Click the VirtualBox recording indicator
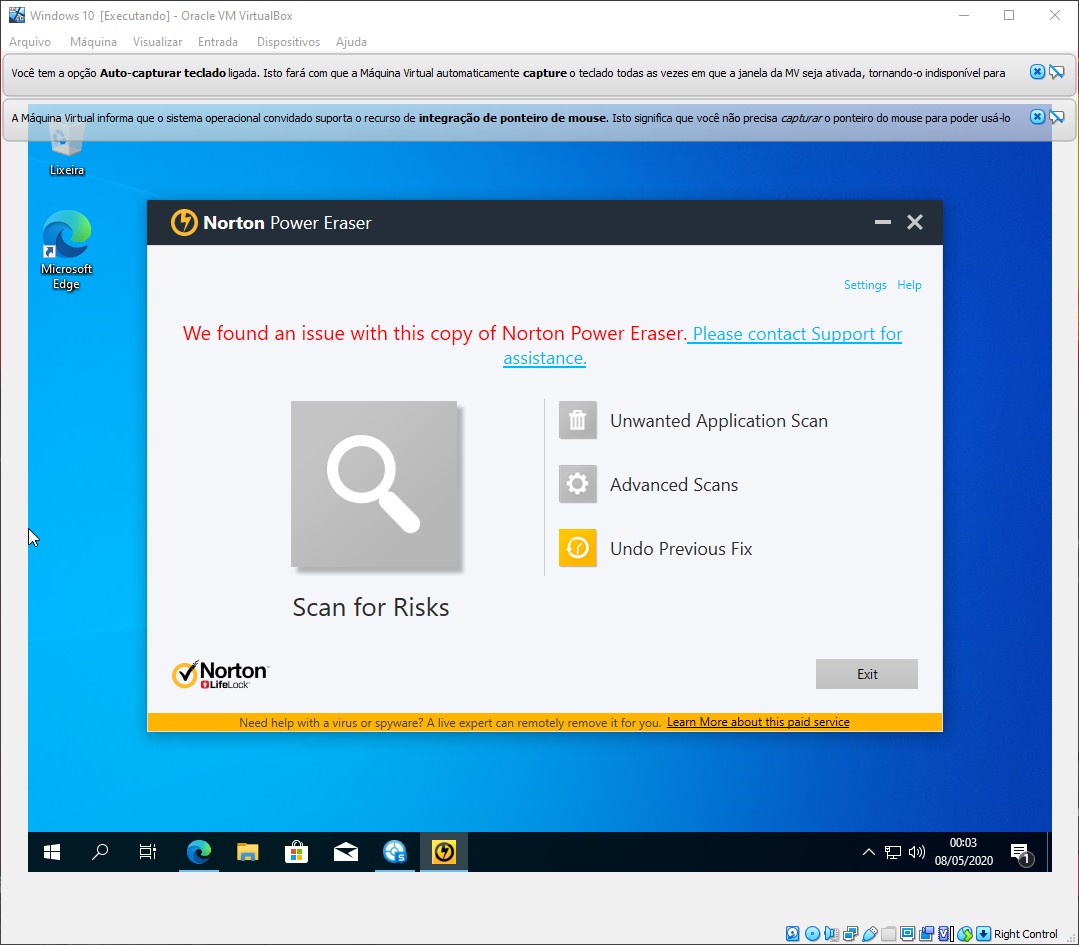This screenshot has height=945, width=1079. (x=926, y=933)
